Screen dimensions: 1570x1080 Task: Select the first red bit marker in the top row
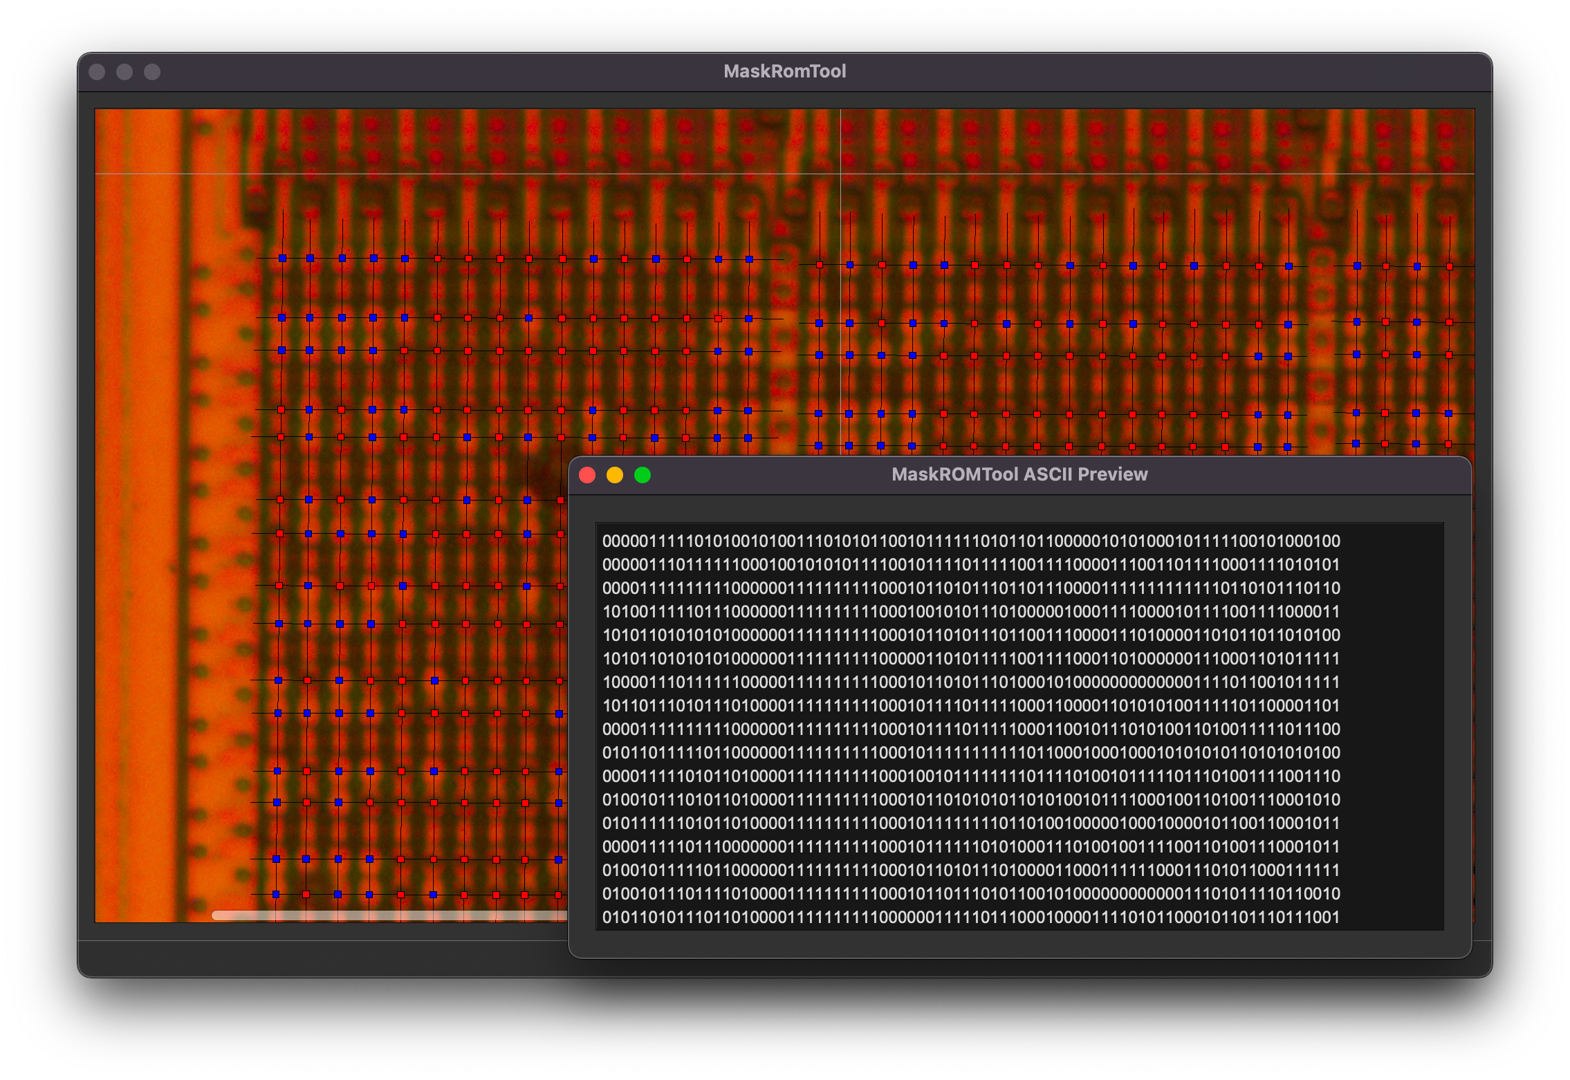point(437,258)
